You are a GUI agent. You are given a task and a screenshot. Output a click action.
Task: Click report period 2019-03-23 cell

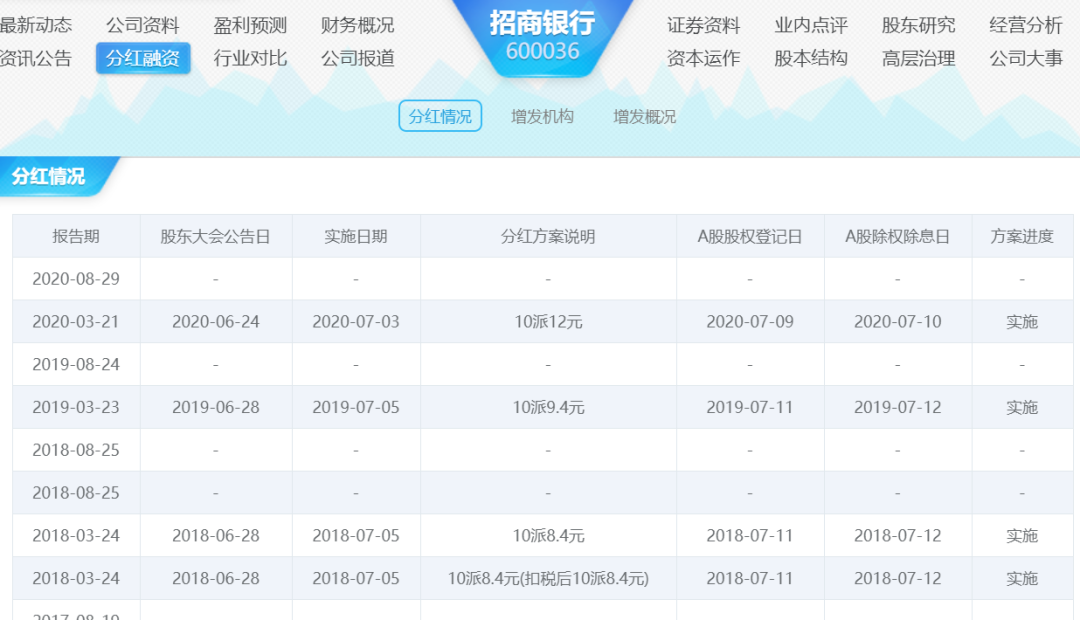tap(76, 407)
